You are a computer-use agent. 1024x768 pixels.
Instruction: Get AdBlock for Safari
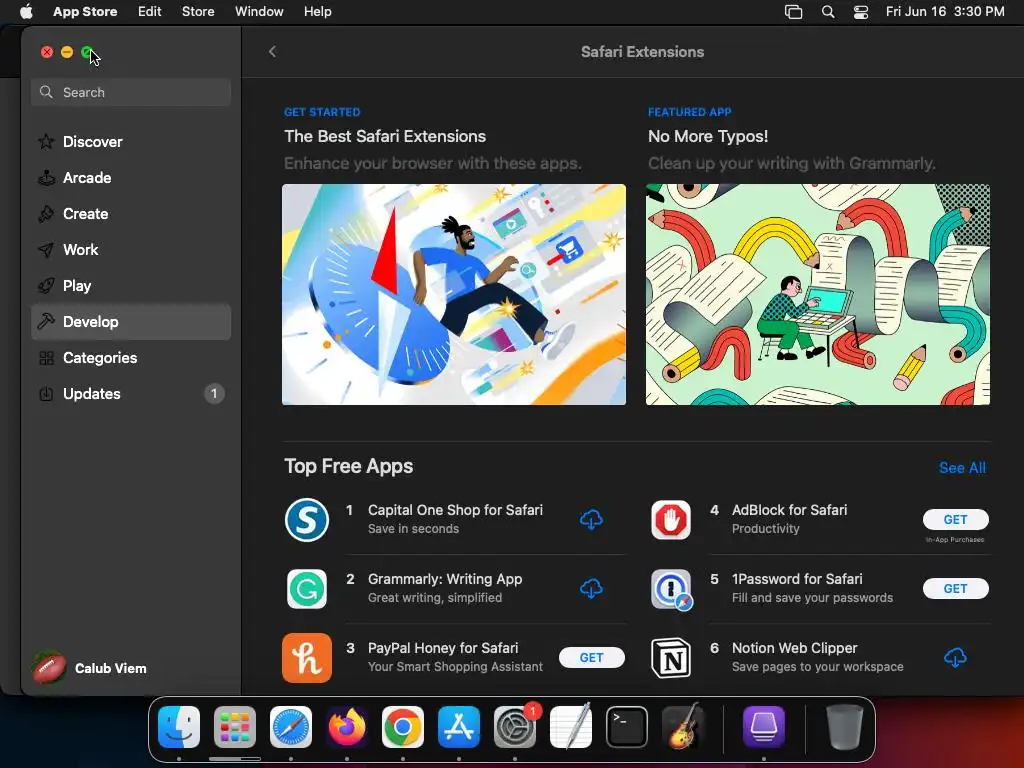click(x=955, y=519)
